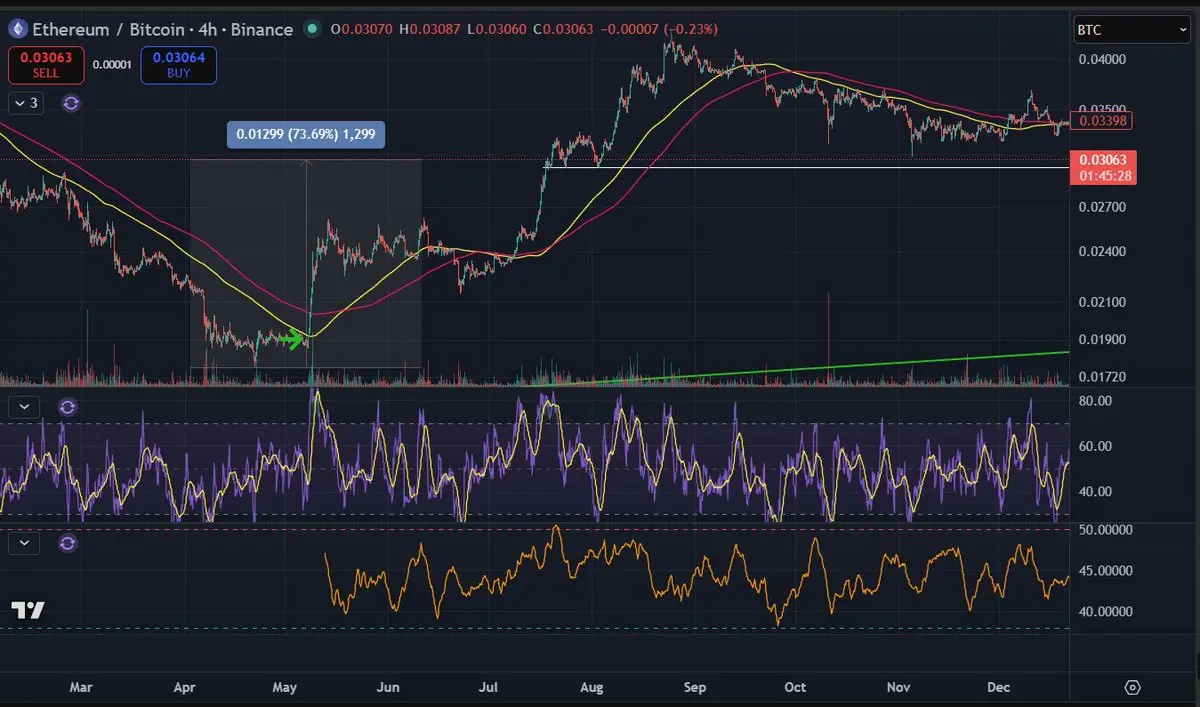The width and height of the screenshot is (1200, 707).
Task: Click the 0.01720 price axis label
Action: click(x=1102, y=378)
